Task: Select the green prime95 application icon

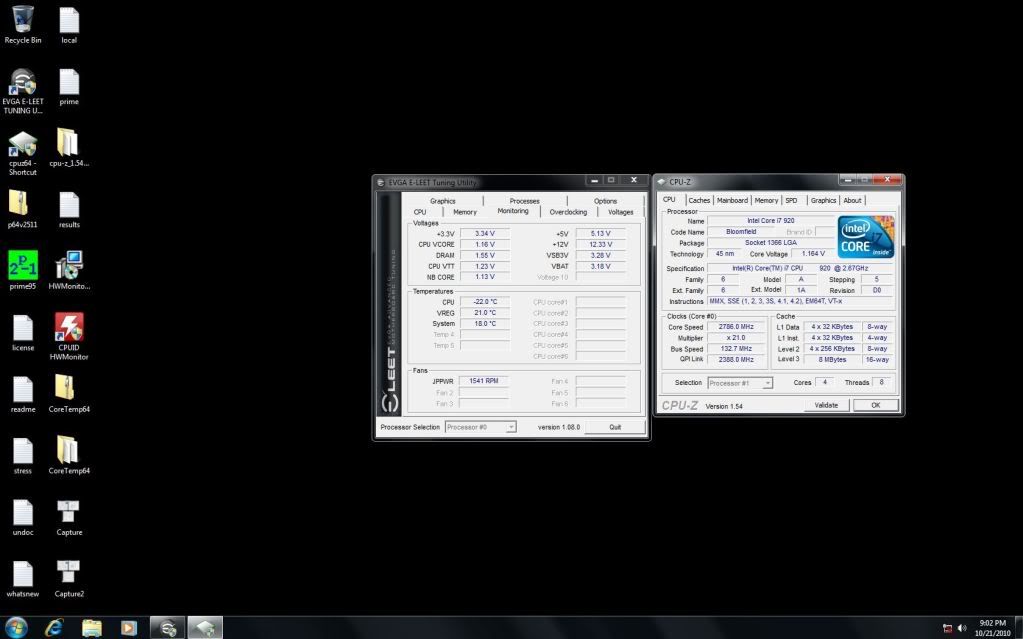Action: [x=23, y=270]
